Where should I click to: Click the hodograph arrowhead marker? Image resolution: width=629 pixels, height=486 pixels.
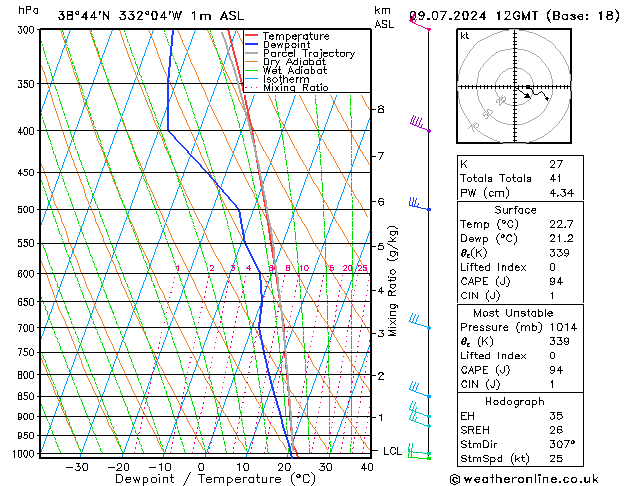(x=528, y=96)
